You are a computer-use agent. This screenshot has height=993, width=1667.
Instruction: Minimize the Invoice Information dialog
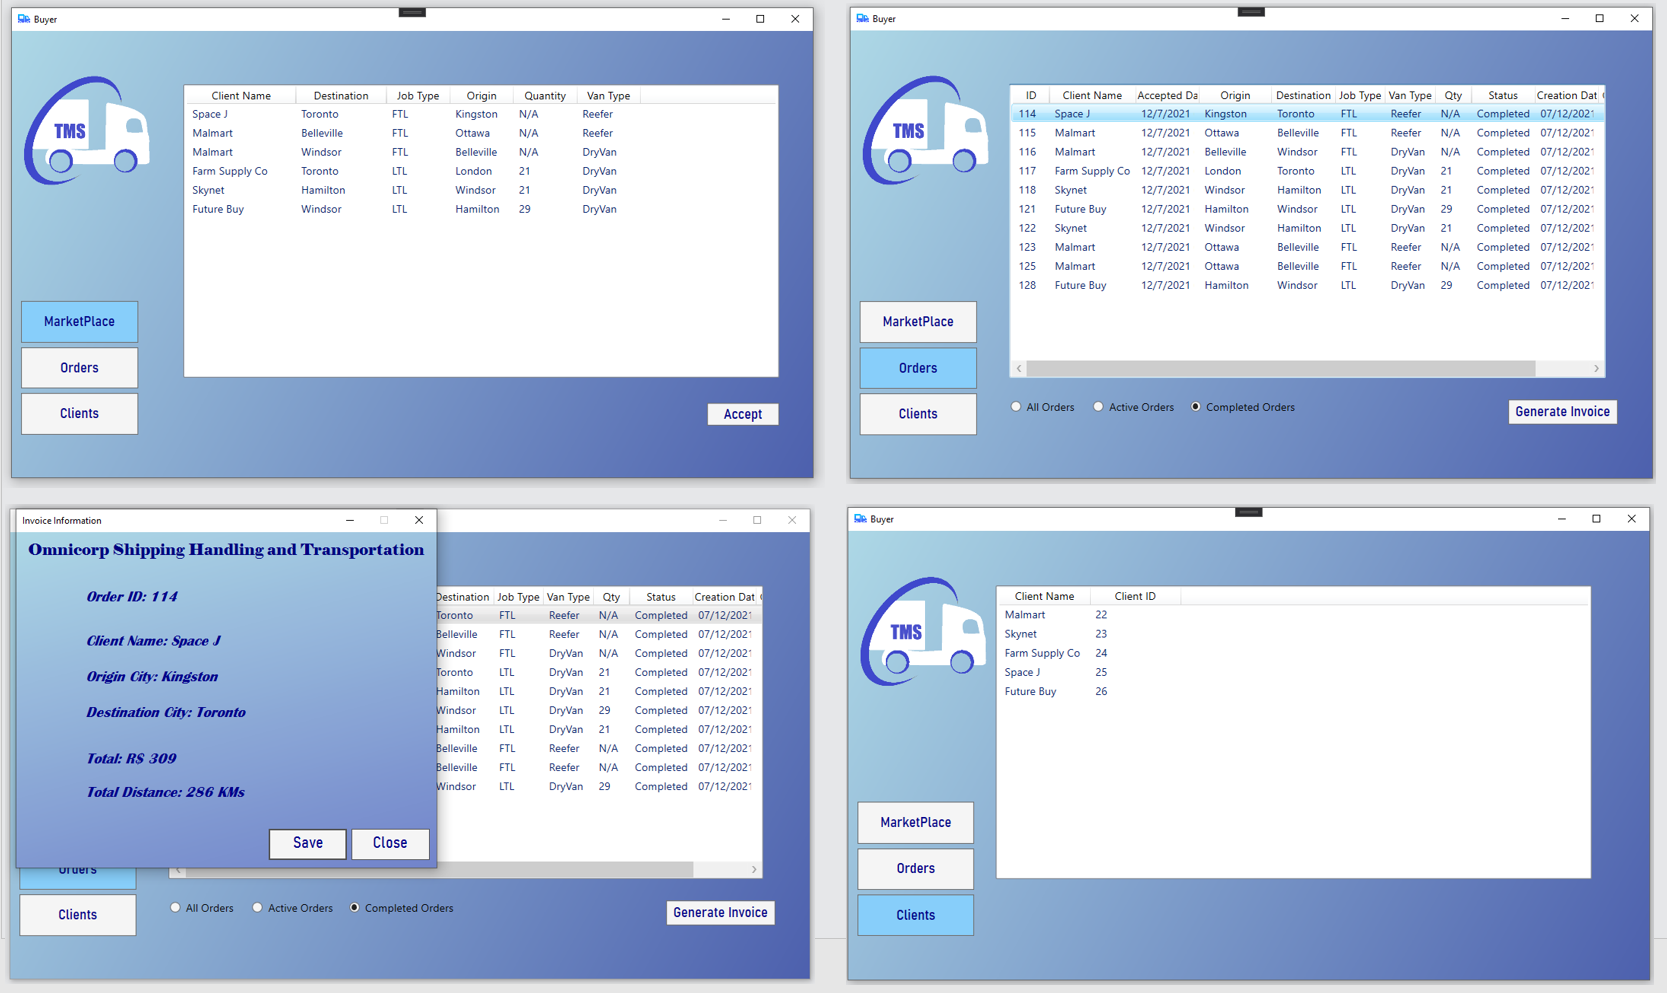(x=350, y=520)
